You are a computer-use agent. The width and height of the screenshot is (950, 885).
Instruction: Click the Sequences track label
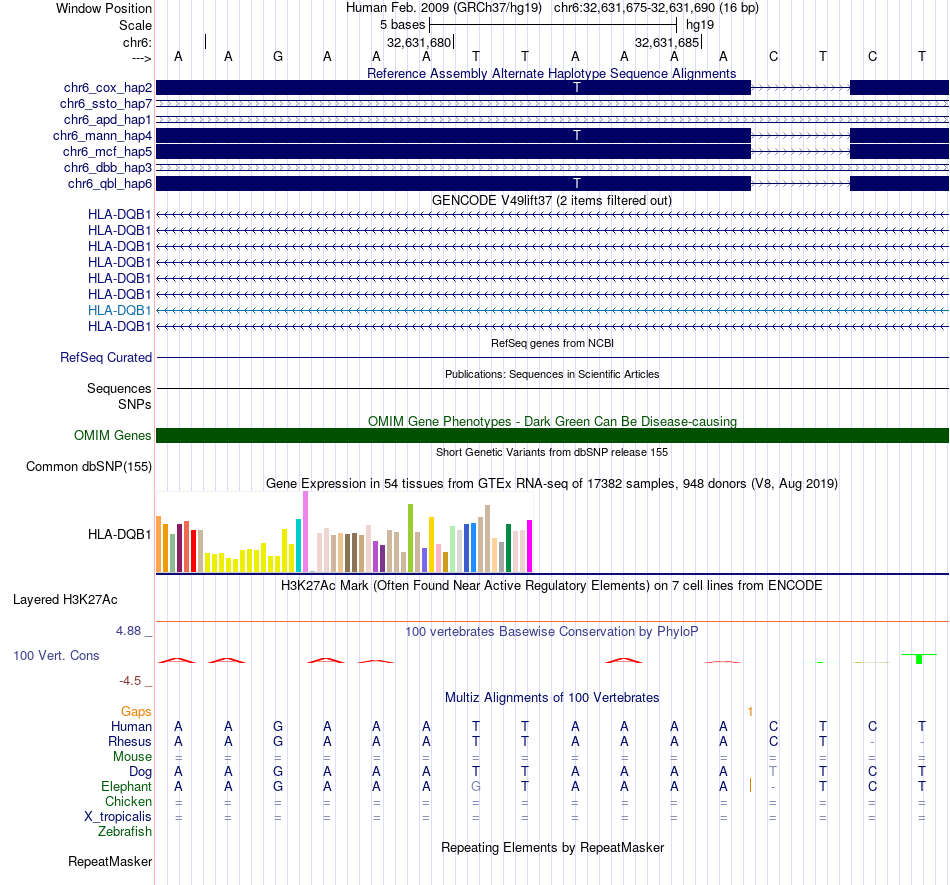pos(119,388)
